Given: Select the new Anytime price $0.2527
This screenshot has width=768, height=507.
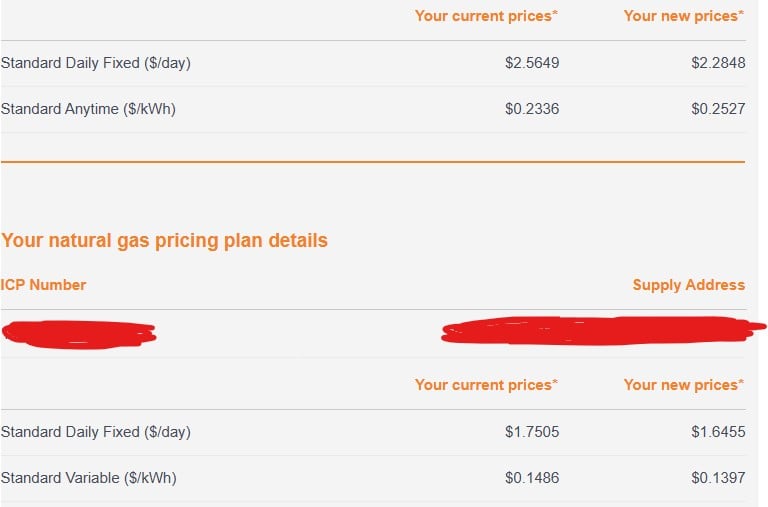Looking at the screenshot, I should [718, 109].
